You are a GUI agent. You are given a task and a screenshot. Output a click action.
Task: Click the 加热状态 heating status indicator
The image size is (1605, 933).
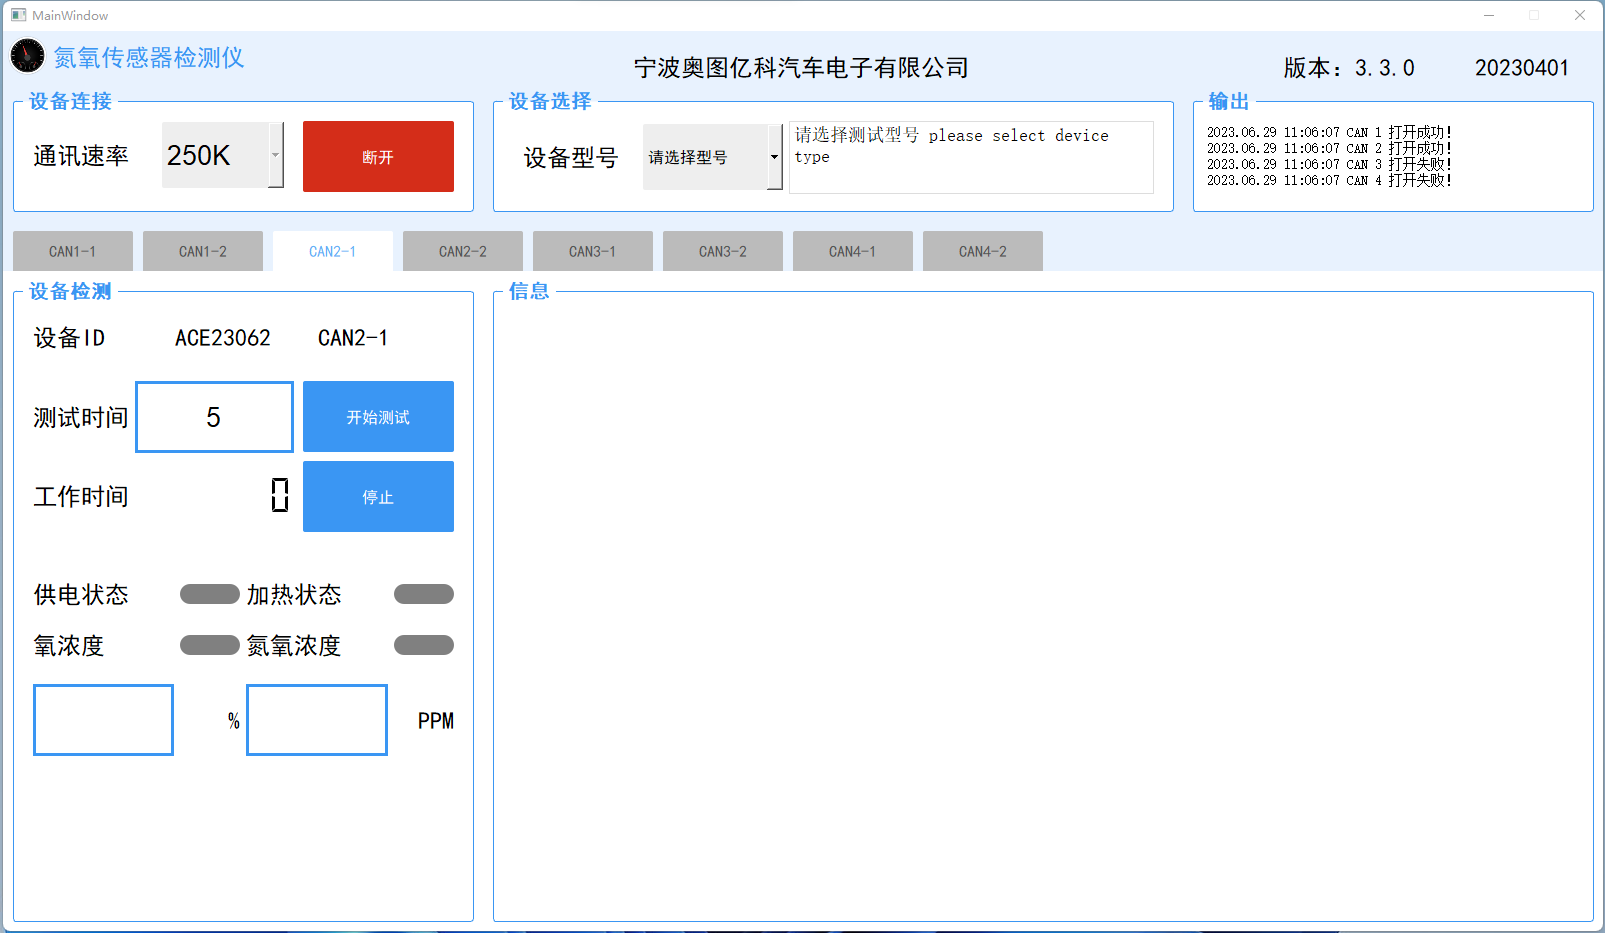424,594
